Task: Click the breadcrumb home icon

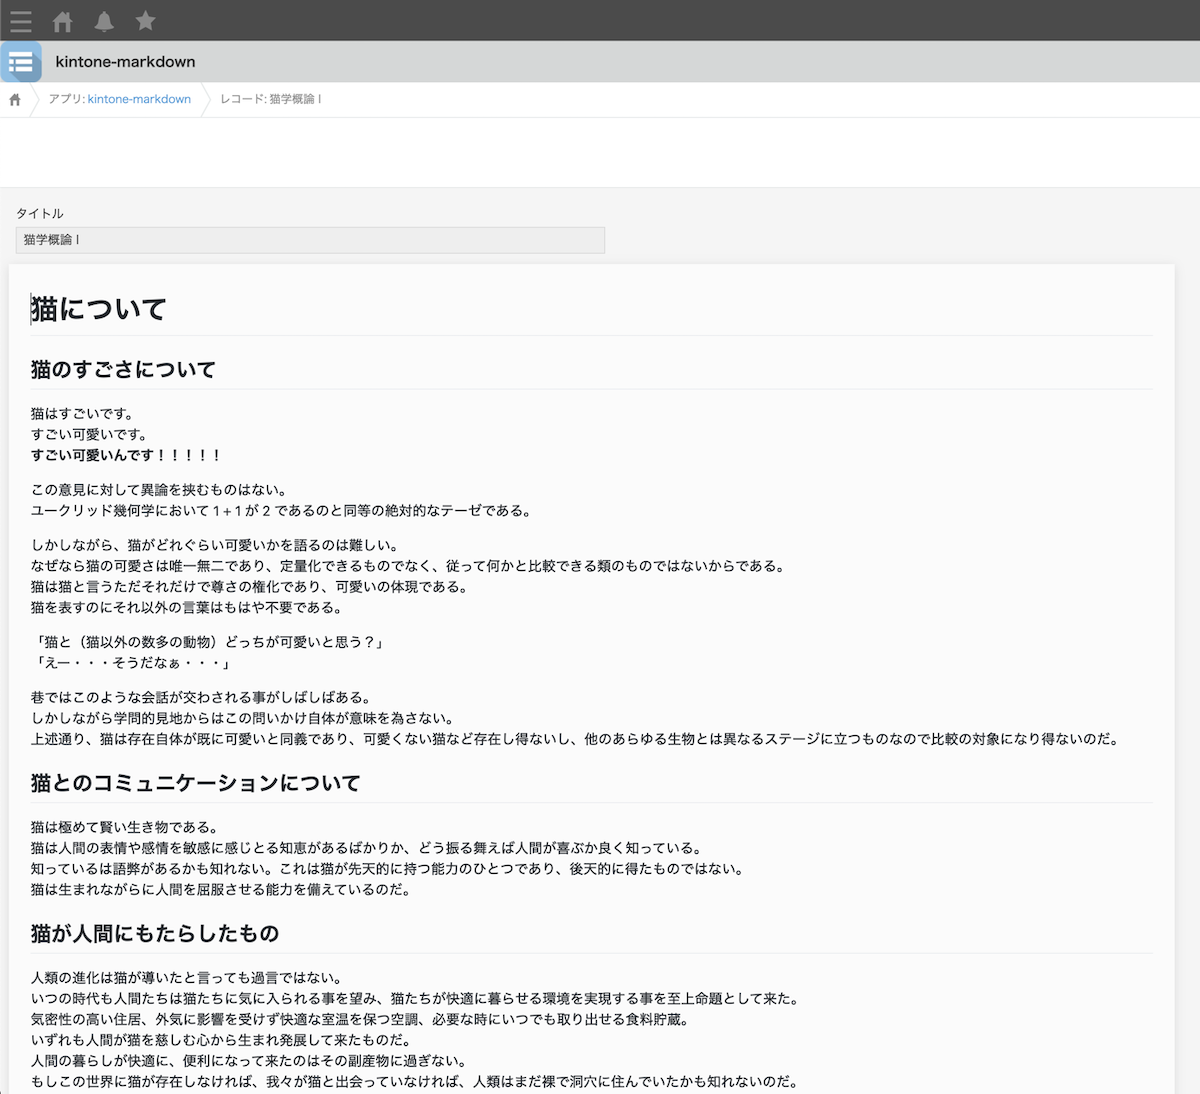Action: 15,99
